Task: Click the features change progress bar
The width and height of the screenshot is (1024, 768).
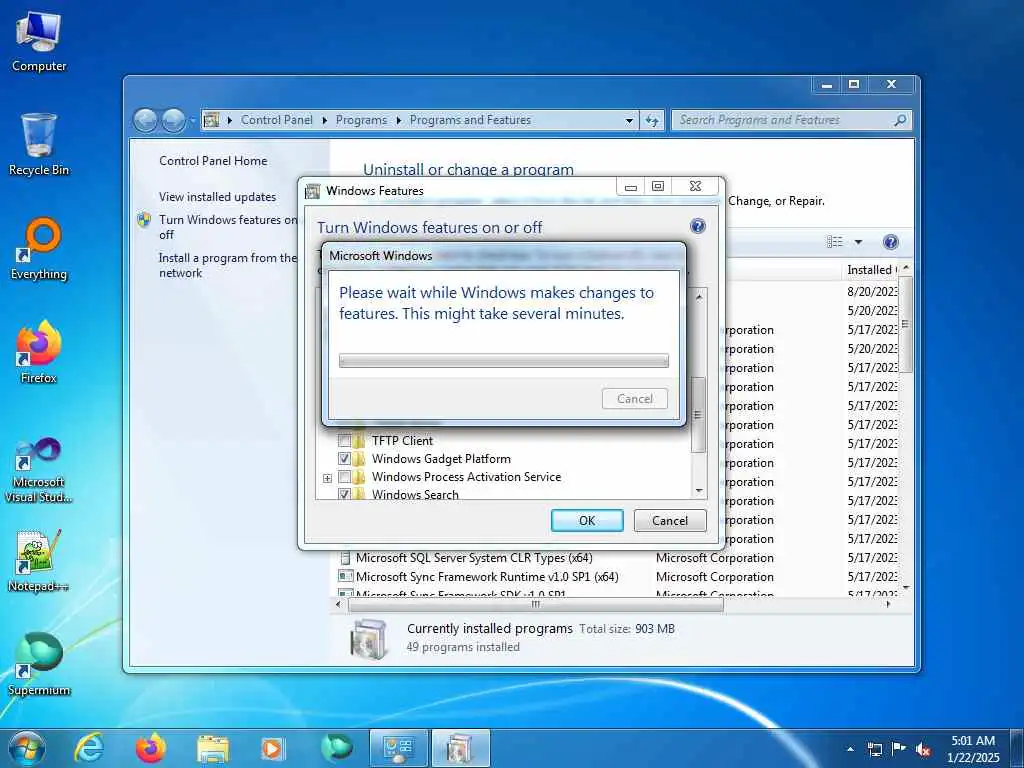Action: [x=504, y=360]
